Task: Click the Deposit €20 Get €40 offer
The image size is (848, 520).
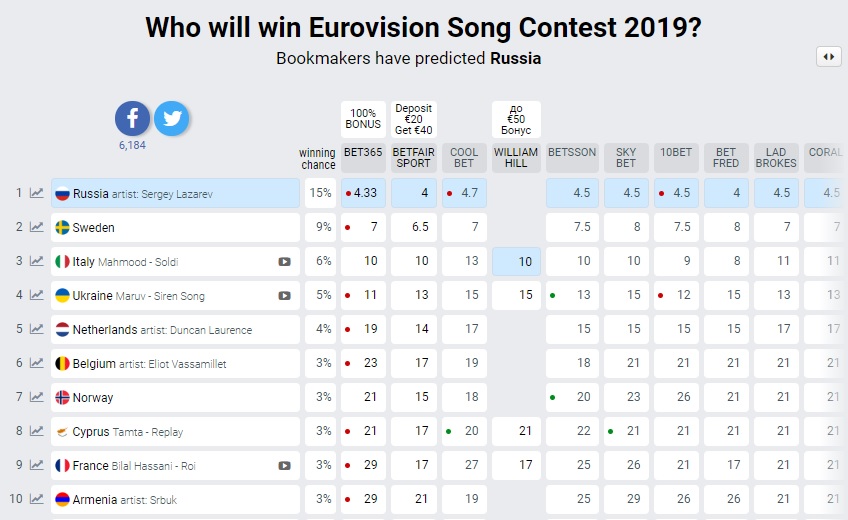Action: pos(414,119)
